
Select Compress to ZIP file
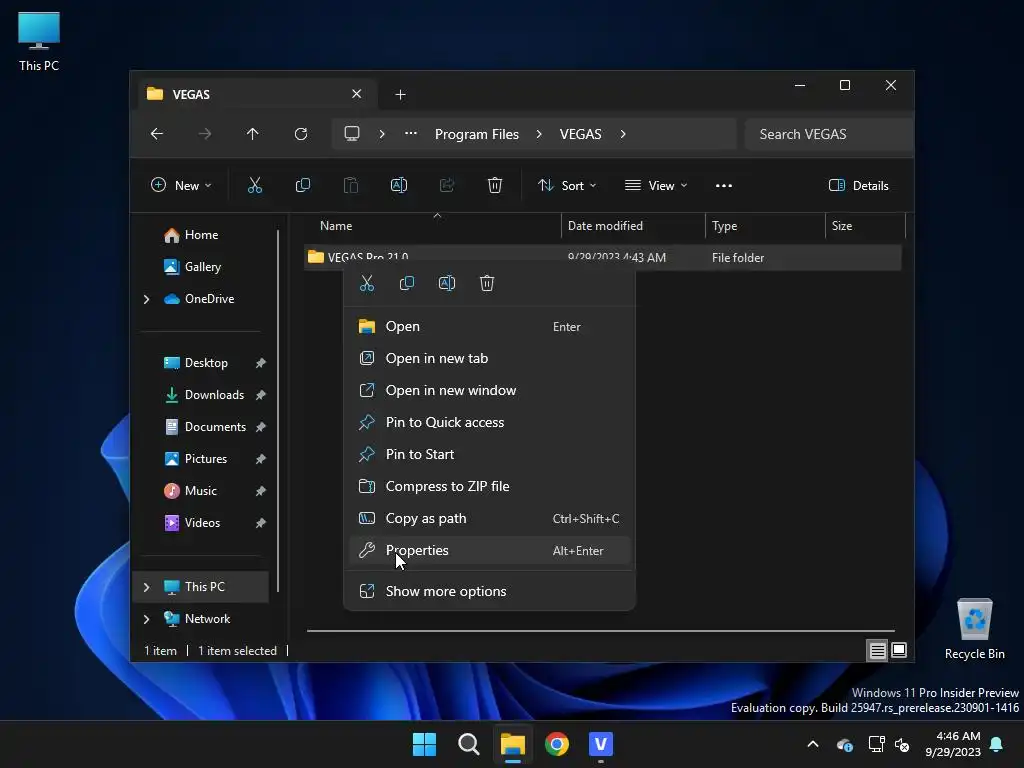tap(490, 487)
